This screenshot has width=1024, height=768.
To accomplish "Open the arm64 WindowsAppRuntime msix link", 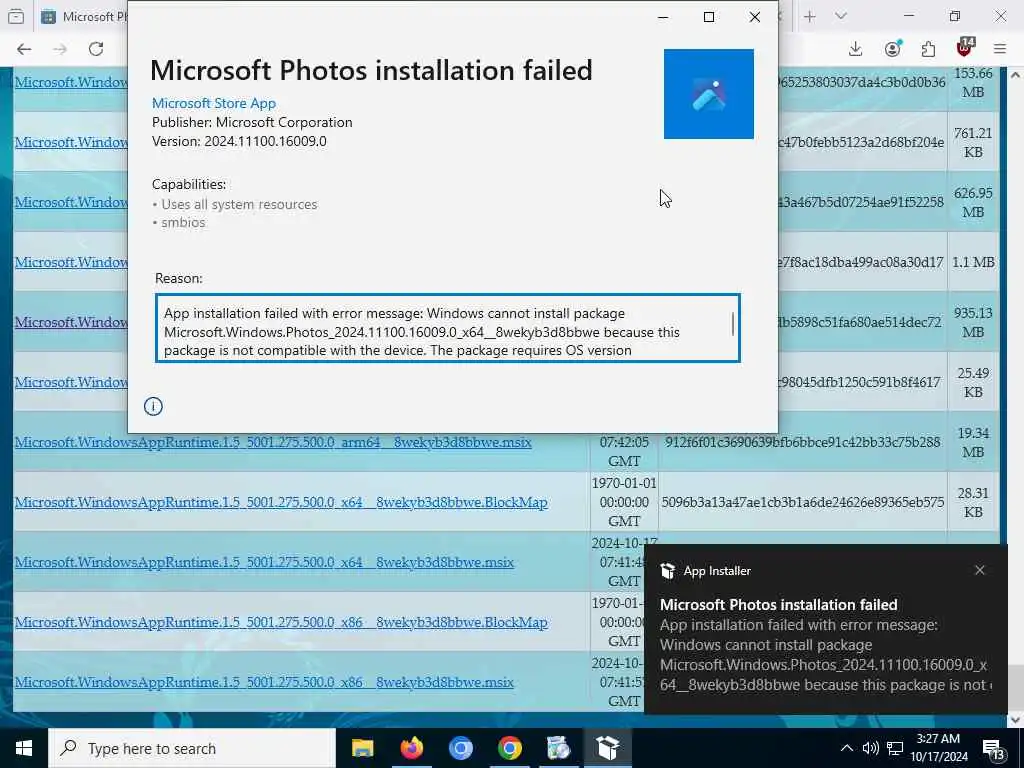I will [273, 442].
